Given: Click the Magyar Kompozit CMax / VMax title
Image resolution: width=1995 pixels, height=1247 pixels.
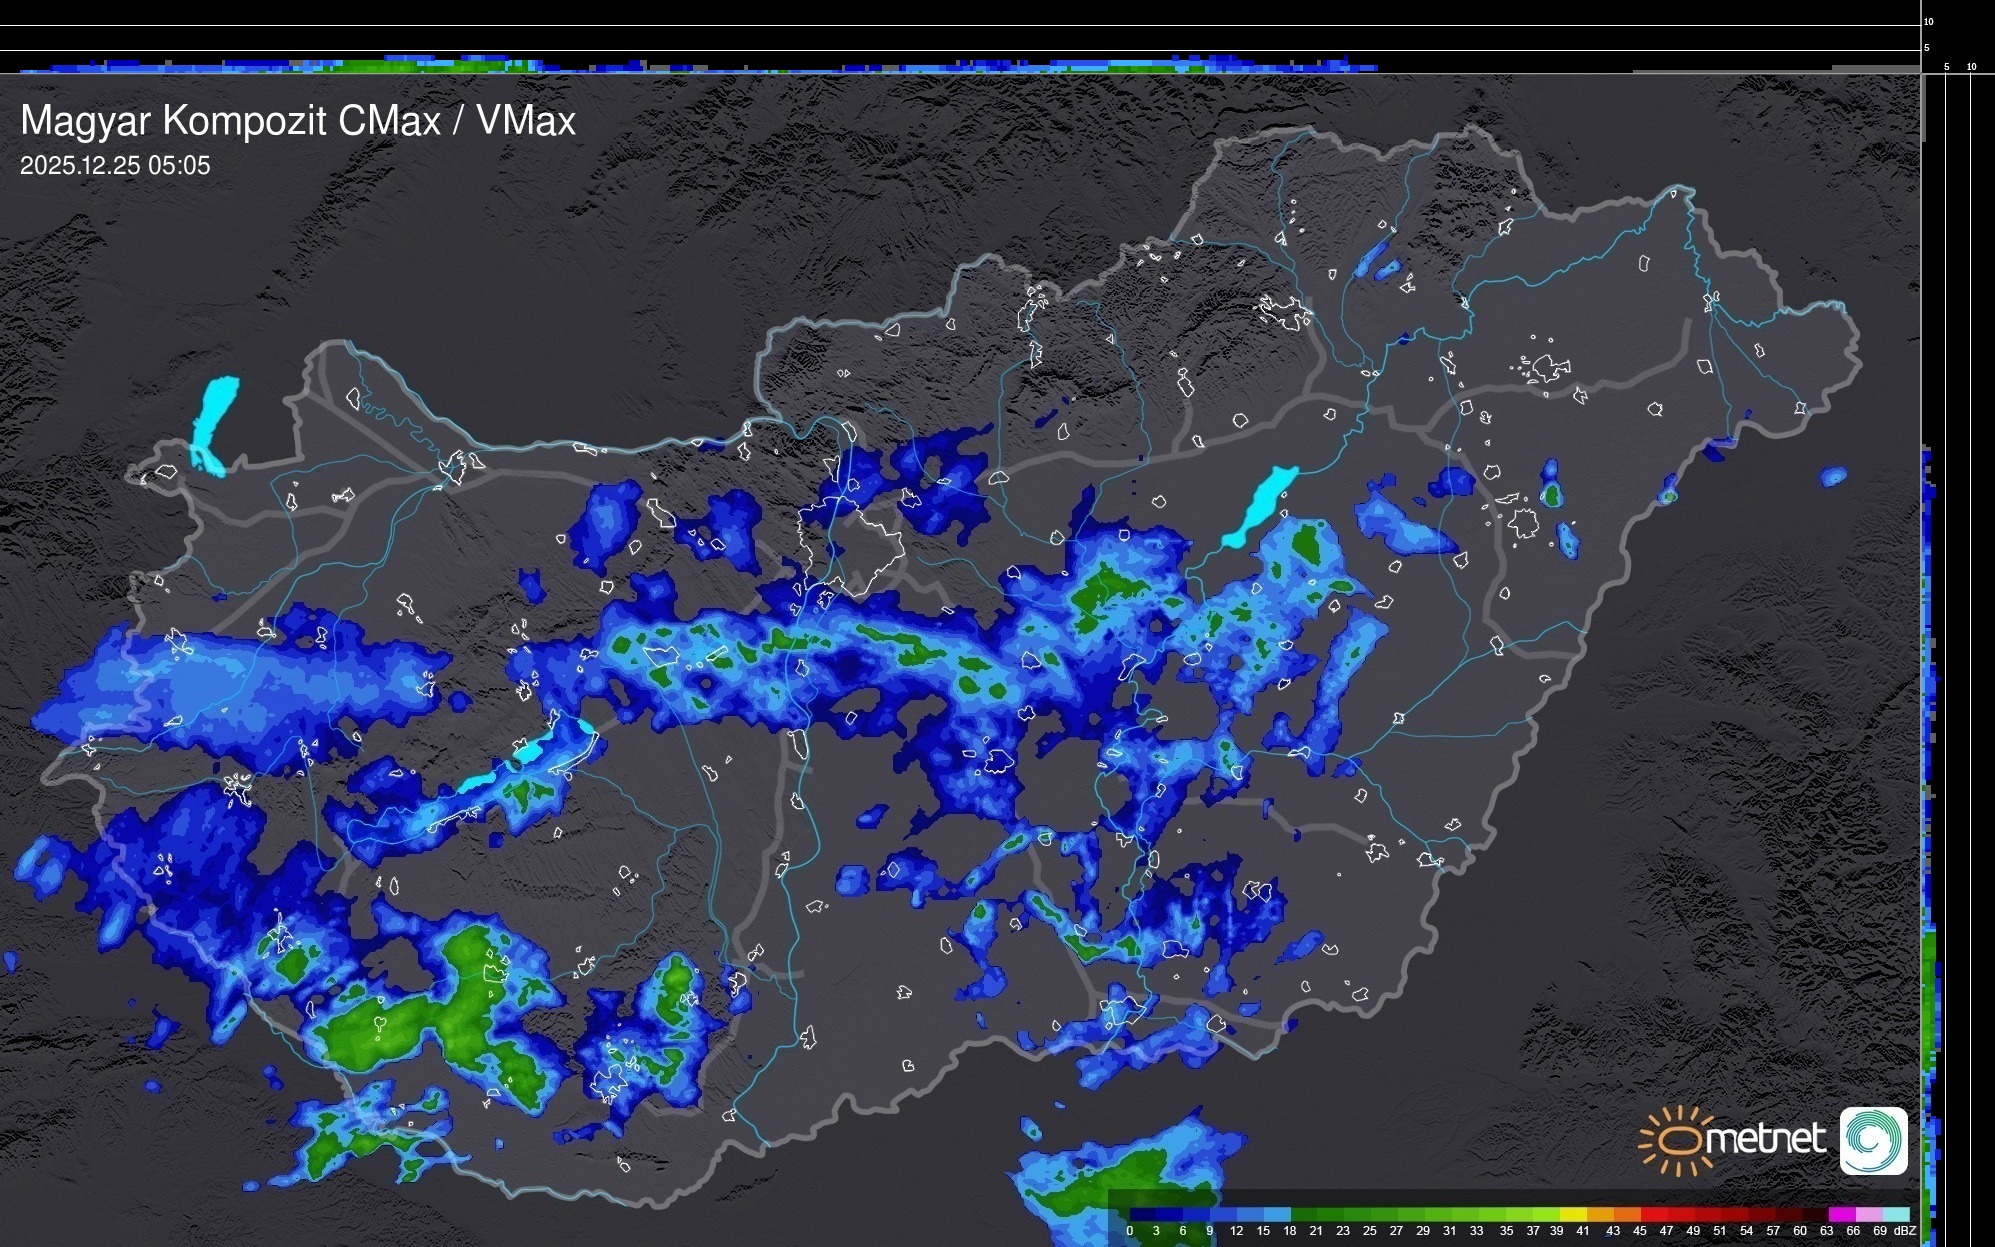Looking at the screenshot, I should click(298, 121).
